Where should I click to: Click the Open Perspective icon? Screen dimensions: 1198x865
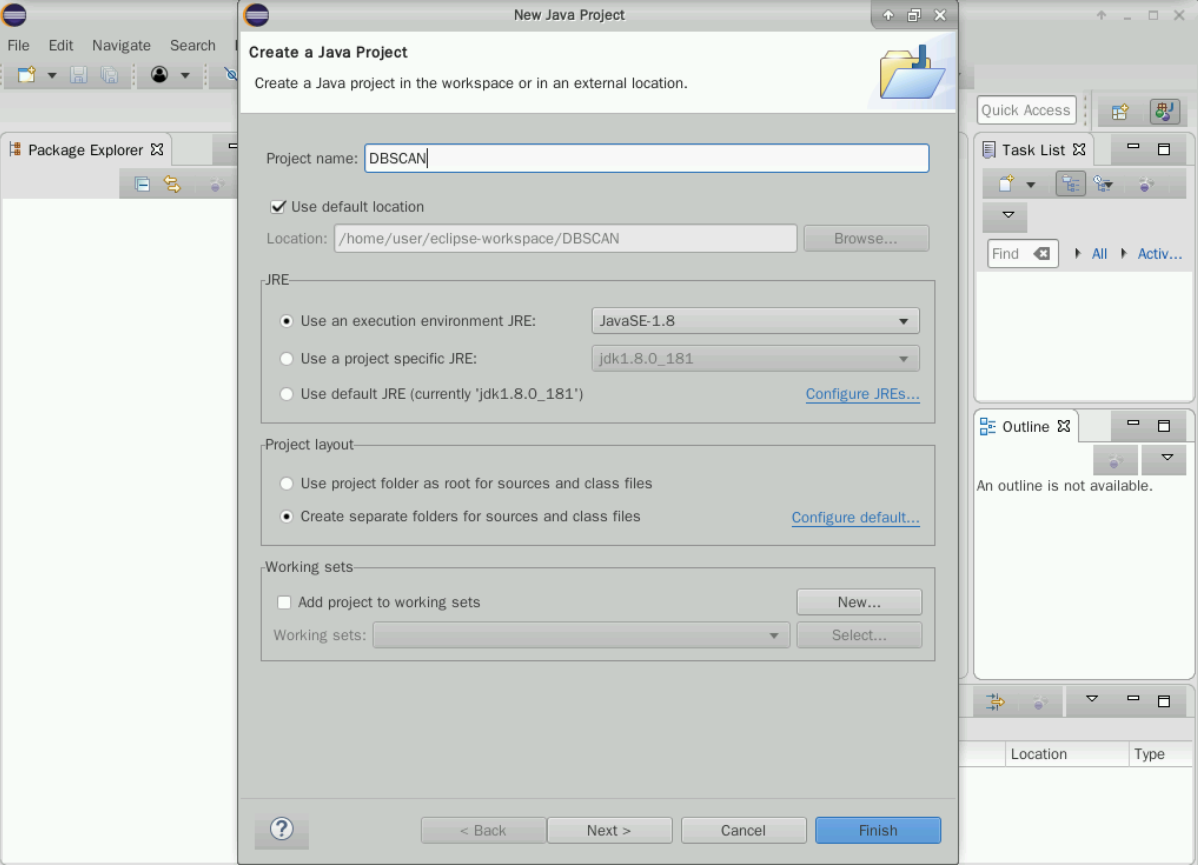coord(1120,112)
